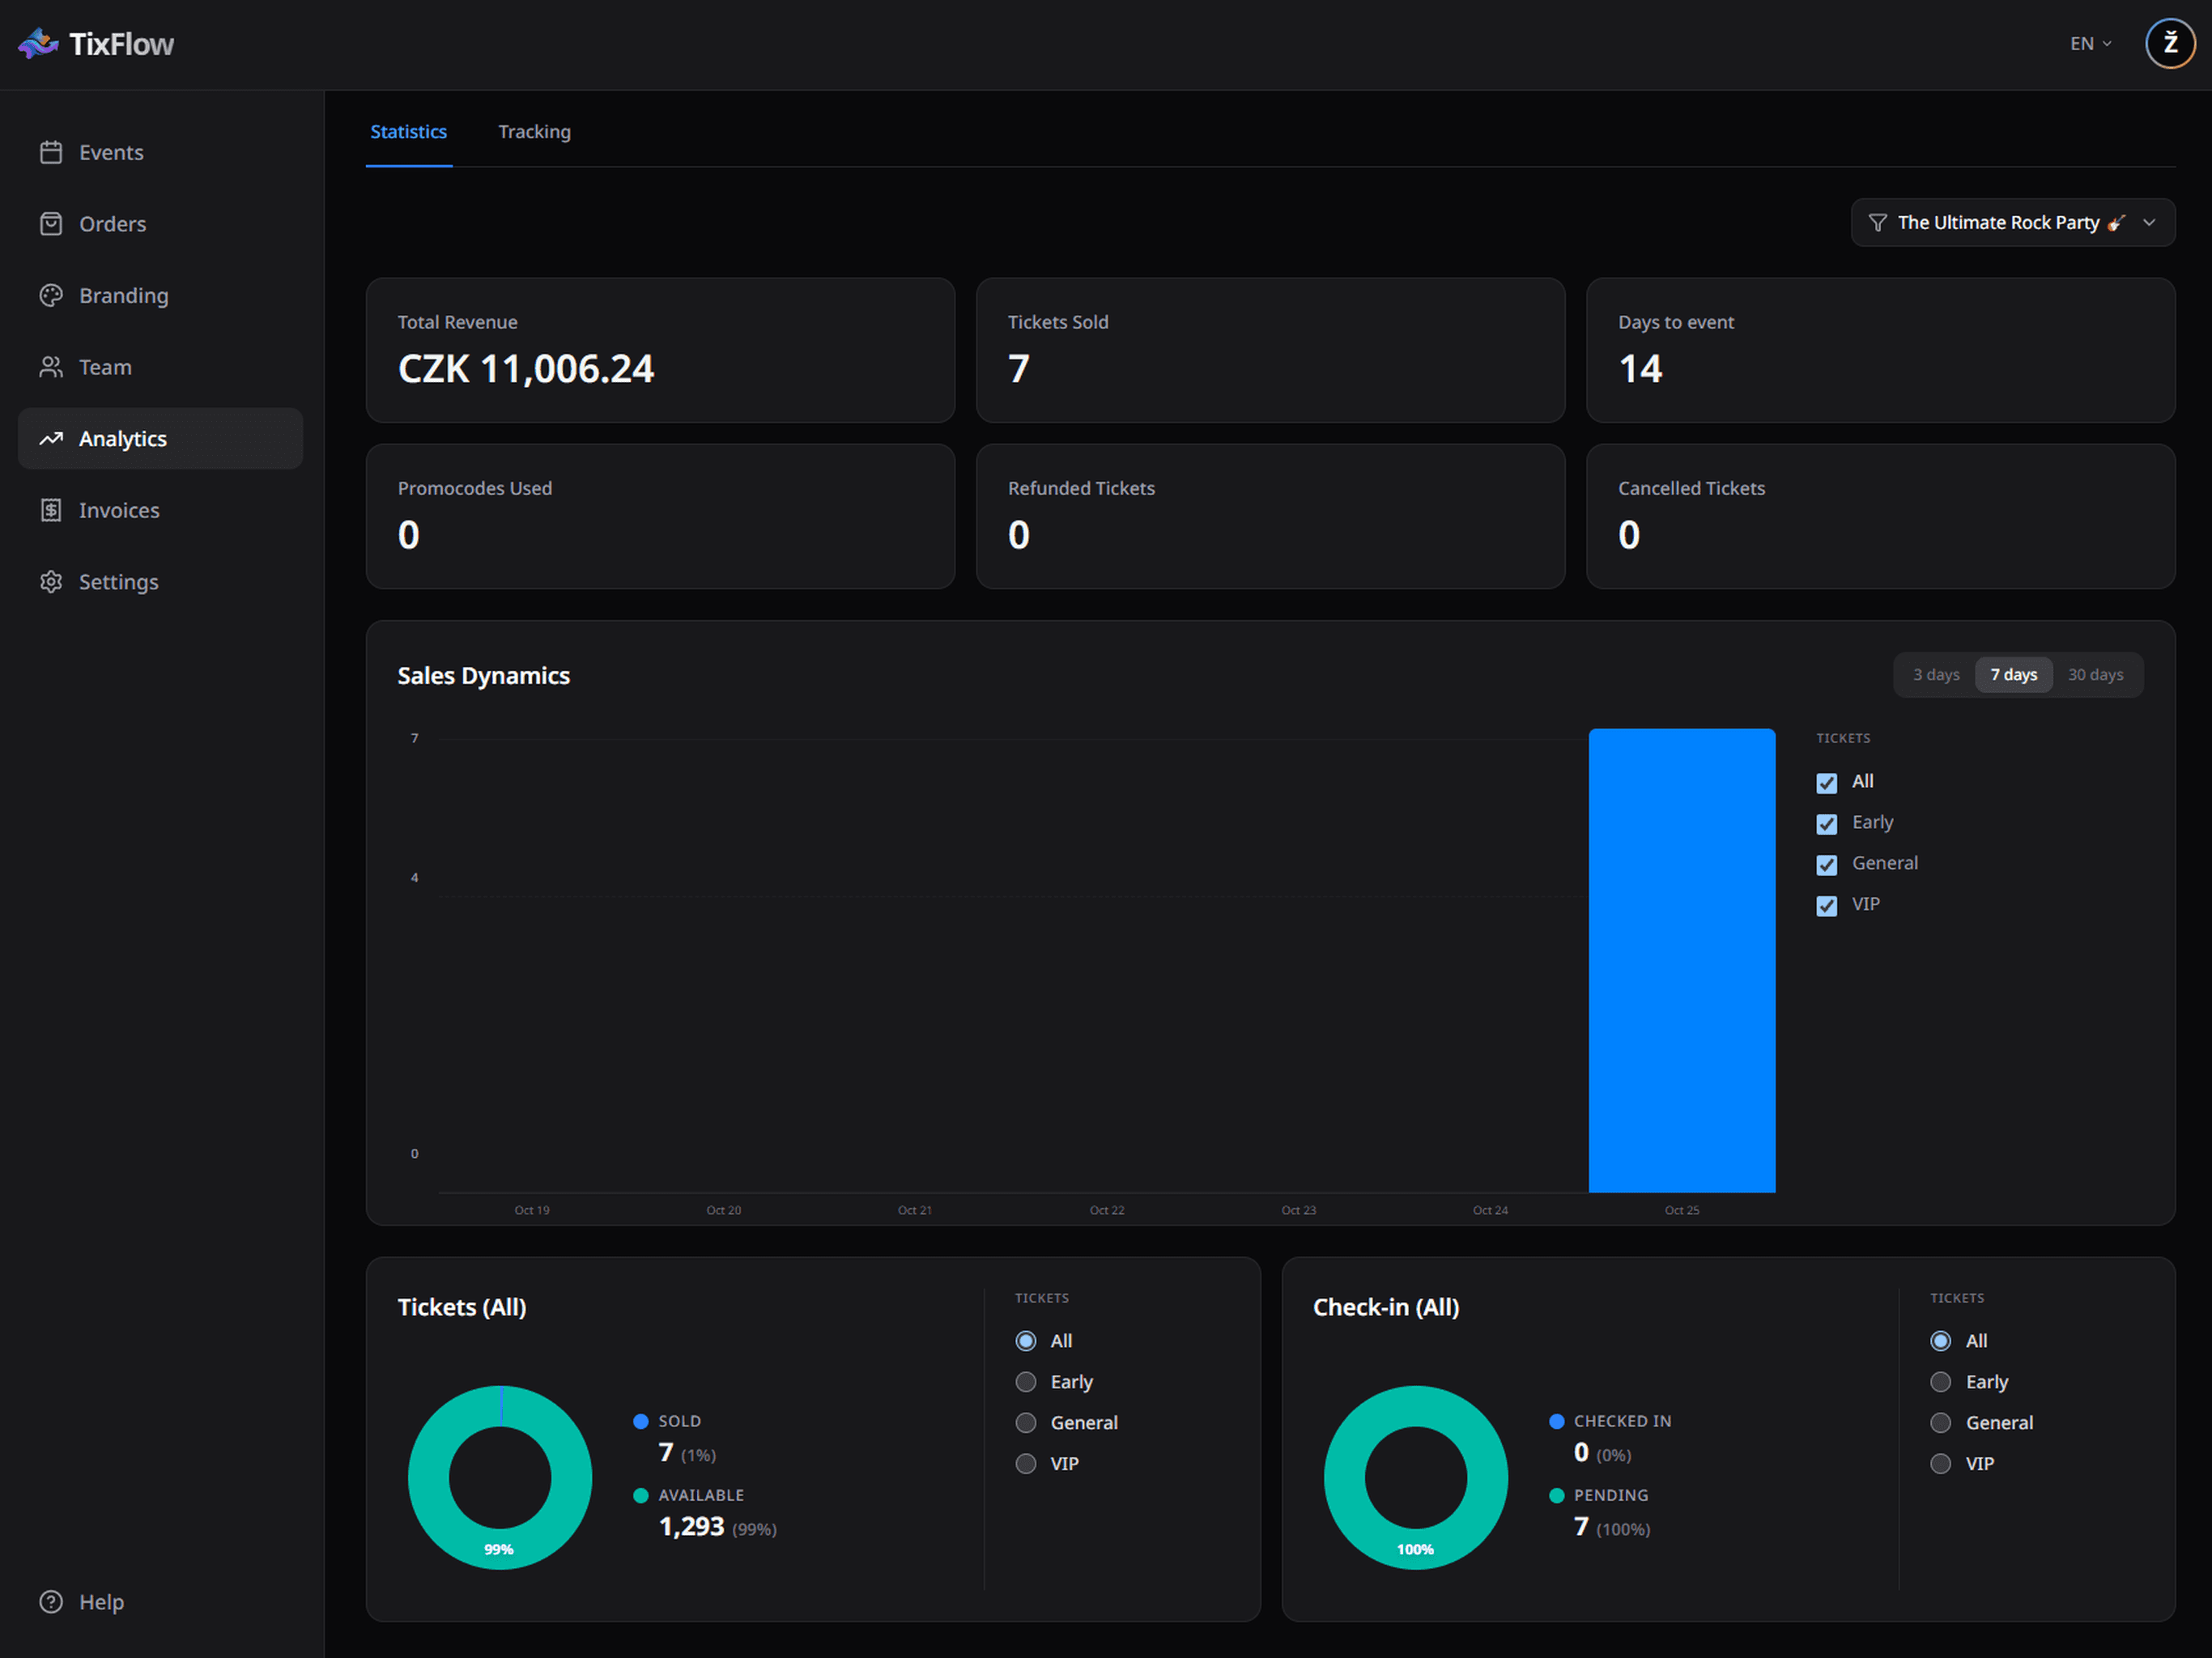Uncheck the Early tickets checkbox

pyautogui.click(x=1827, y=824)
